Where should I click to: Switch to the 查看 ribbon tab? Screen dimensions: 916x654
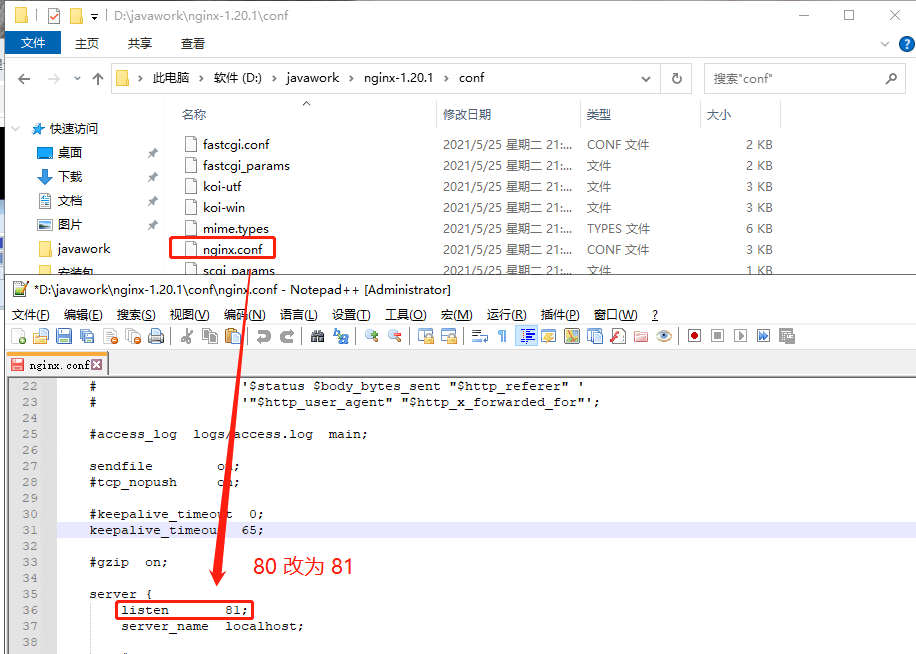click(x=193, y=43)
